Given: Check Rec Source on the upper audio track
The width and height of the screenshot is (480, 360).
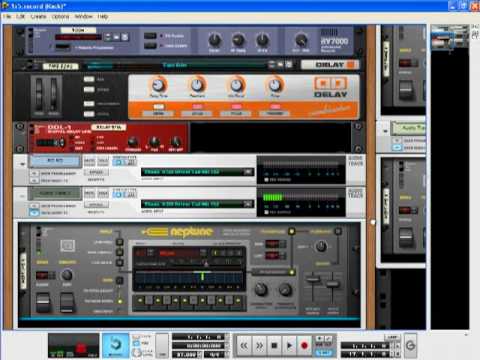Looking at the screenshot, I should click(x=266, y=180).
